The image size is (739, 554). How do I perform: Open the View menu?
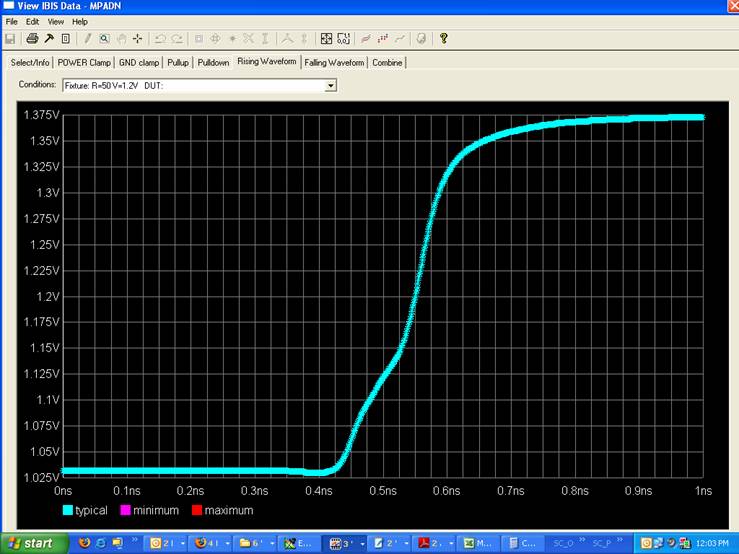point(56,22)
